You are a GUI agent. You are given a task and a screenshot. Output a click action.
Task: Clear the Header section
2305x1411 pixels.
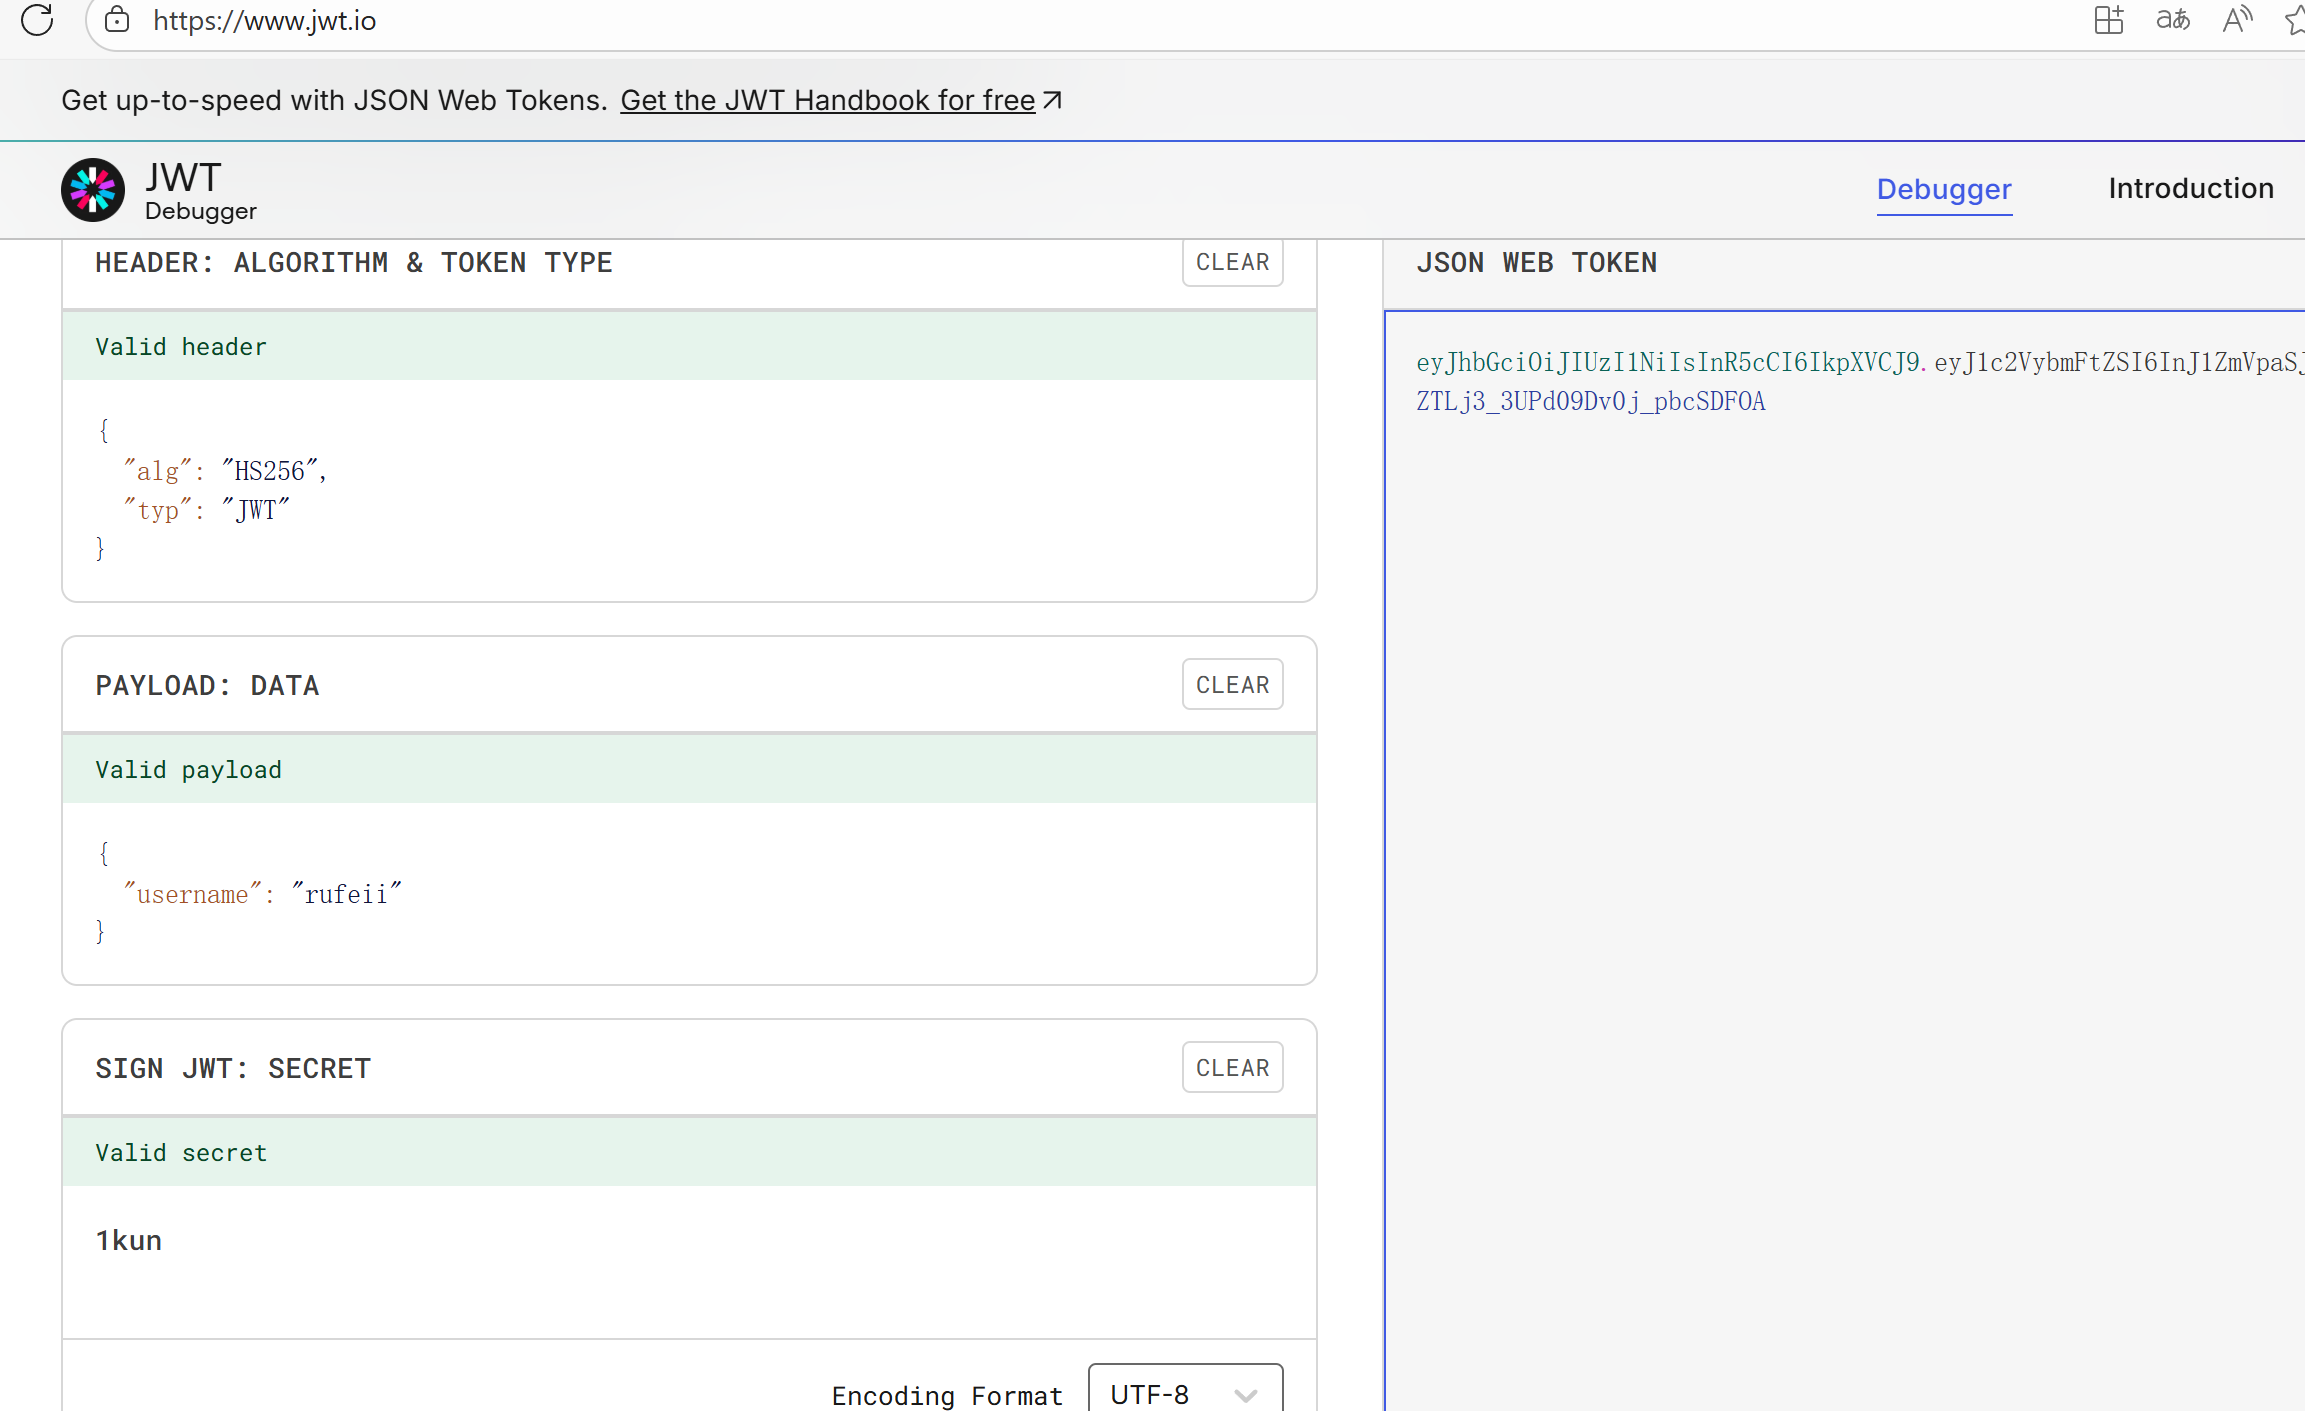pyautogui.click(x=1232, y=262)
